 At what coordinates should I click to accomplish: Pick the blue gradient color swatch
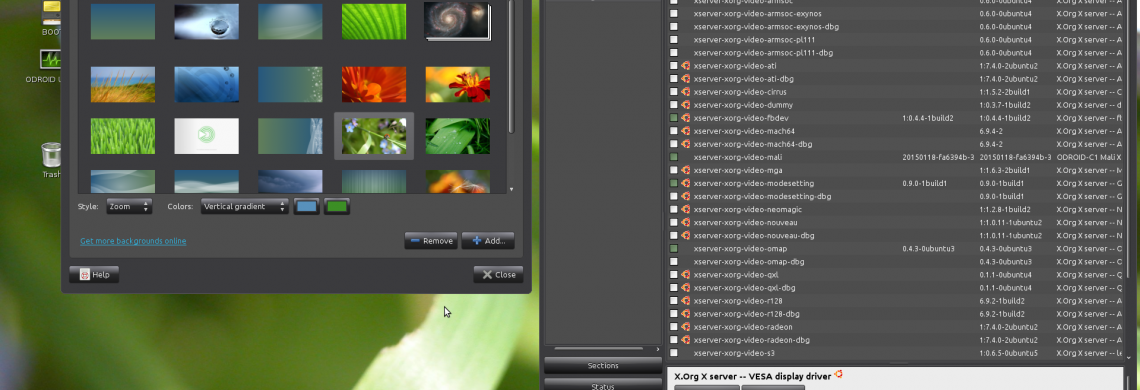point(307,207)
